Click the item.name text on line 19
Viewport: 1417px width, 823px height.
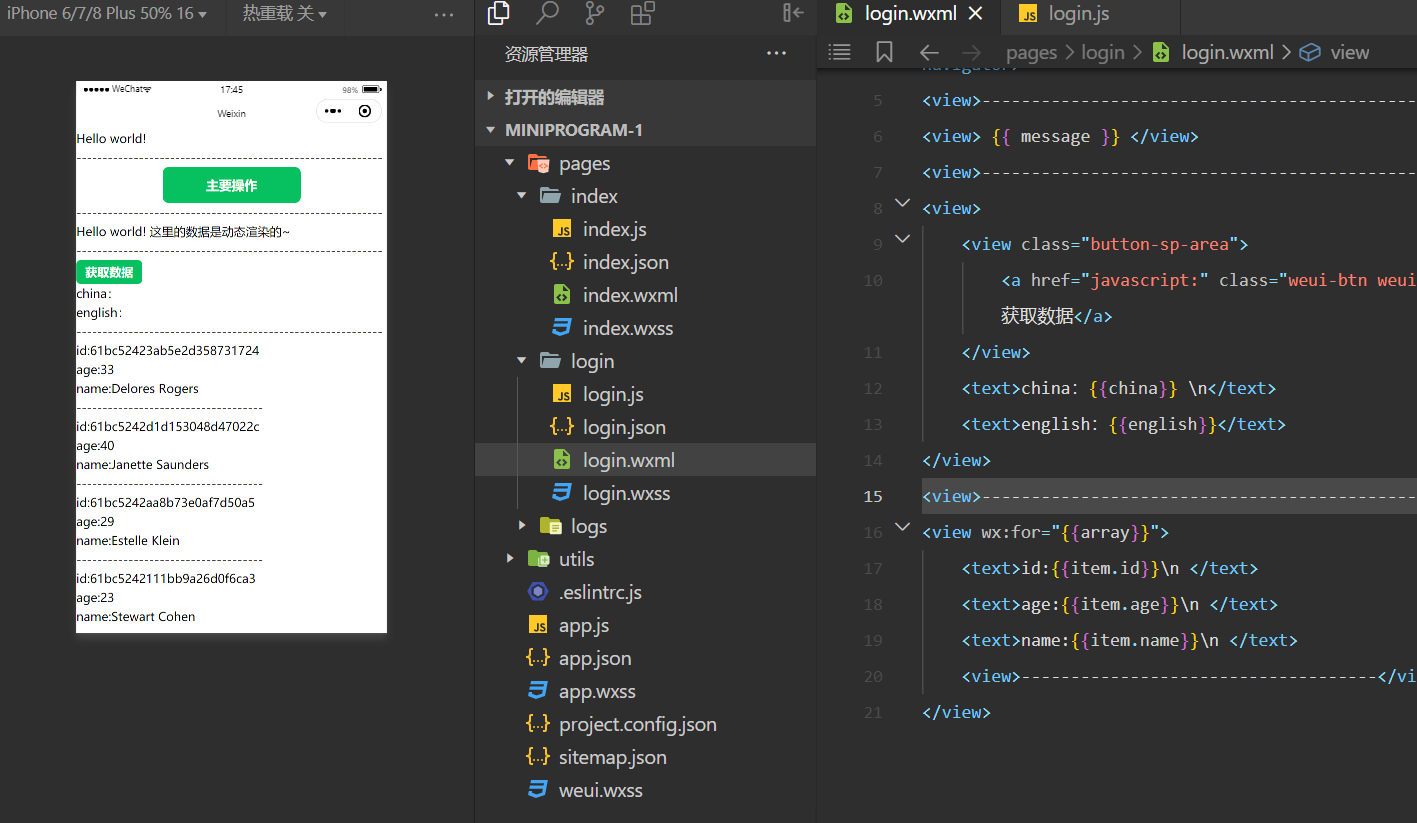[x=1134, y=640]
